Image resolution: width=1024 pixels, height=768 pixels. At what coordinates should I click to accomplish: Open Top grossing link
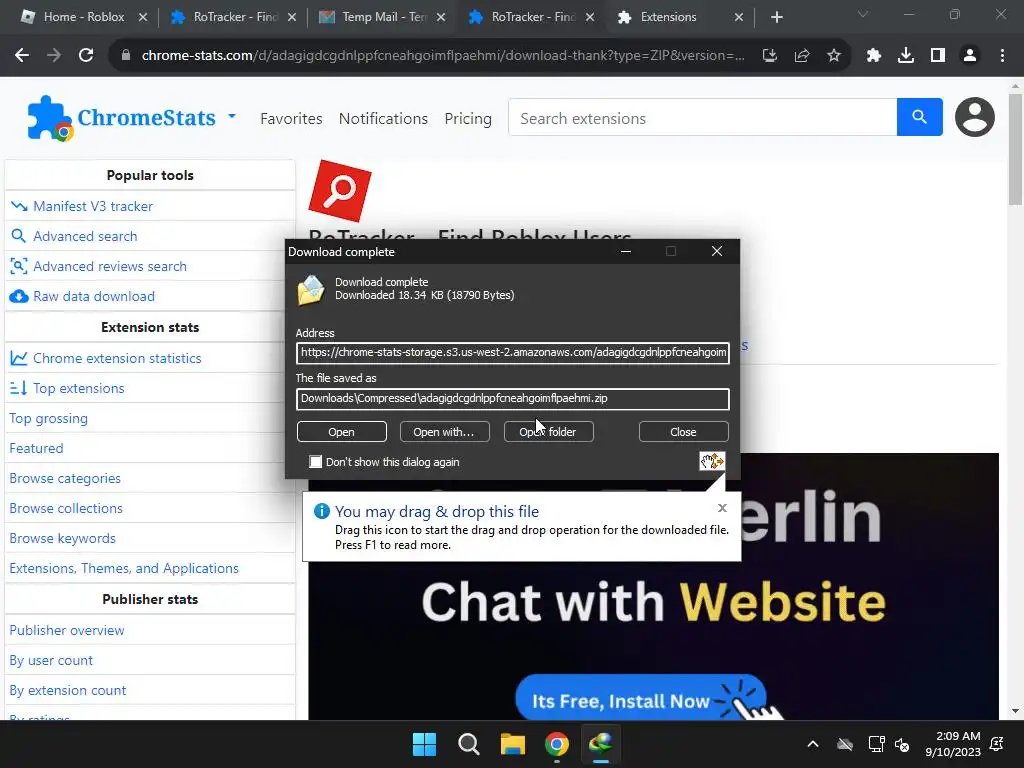(48, 419)
